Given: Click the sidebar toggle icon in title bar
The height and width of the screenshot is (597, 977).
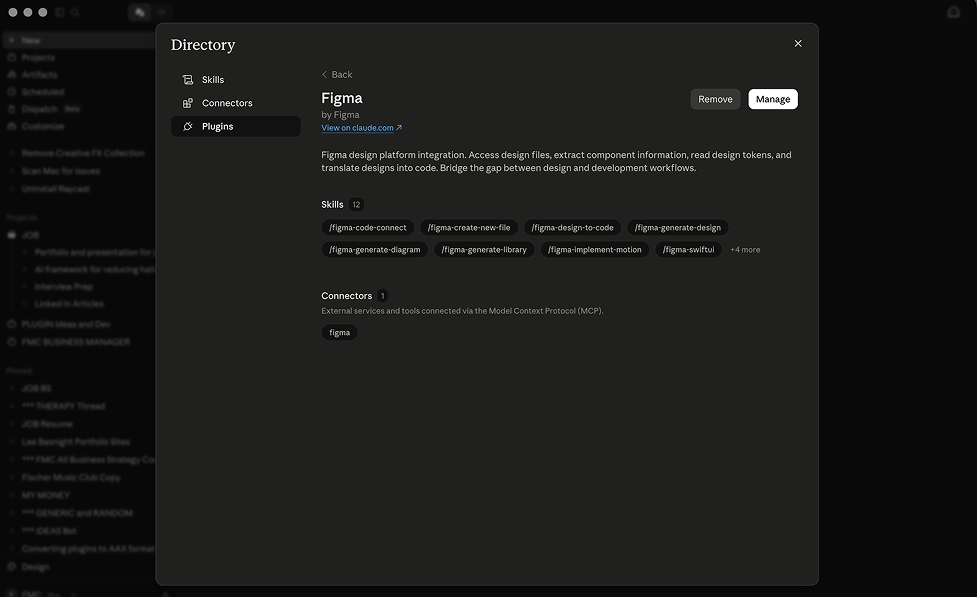Looking at the screenshot, I should point(60,12).
